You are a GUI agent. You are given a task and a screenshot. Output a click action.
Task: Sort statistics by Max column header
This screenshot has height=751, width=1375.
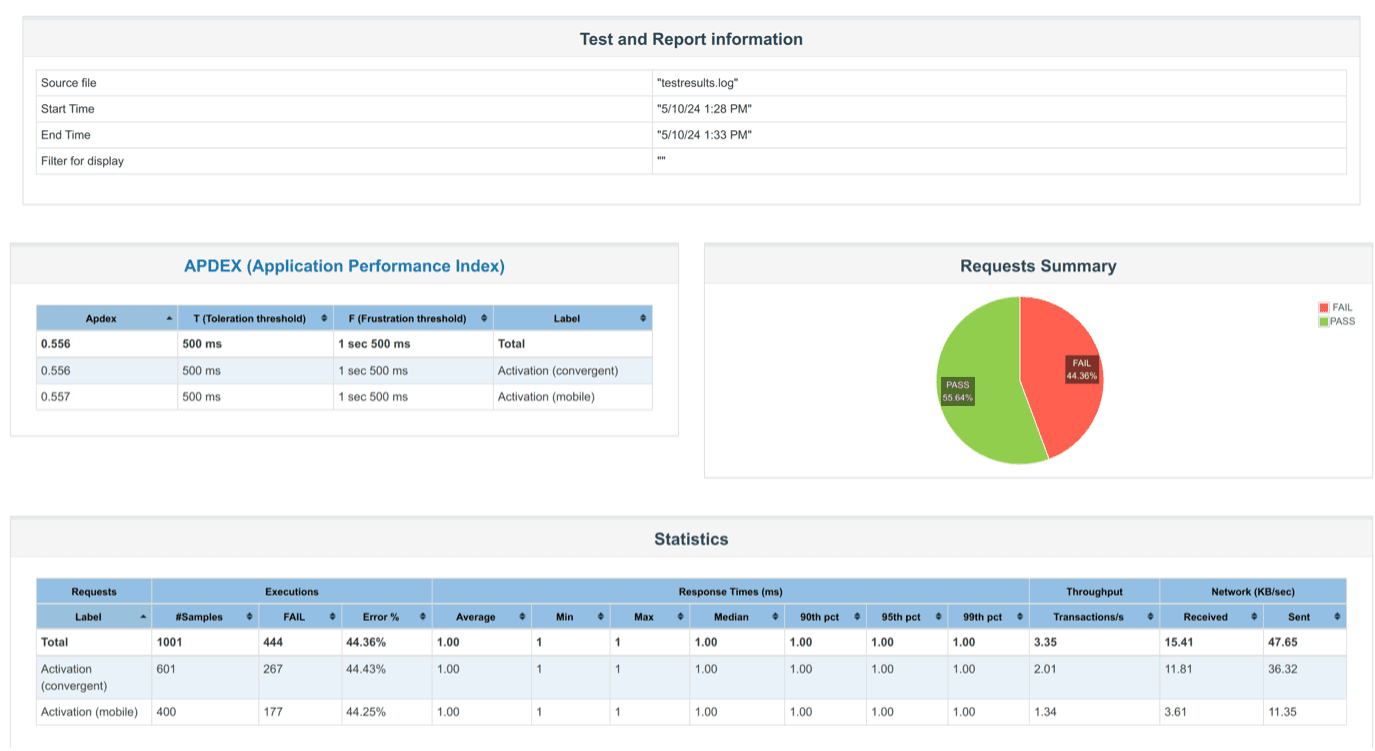click(x=644, y=617)
